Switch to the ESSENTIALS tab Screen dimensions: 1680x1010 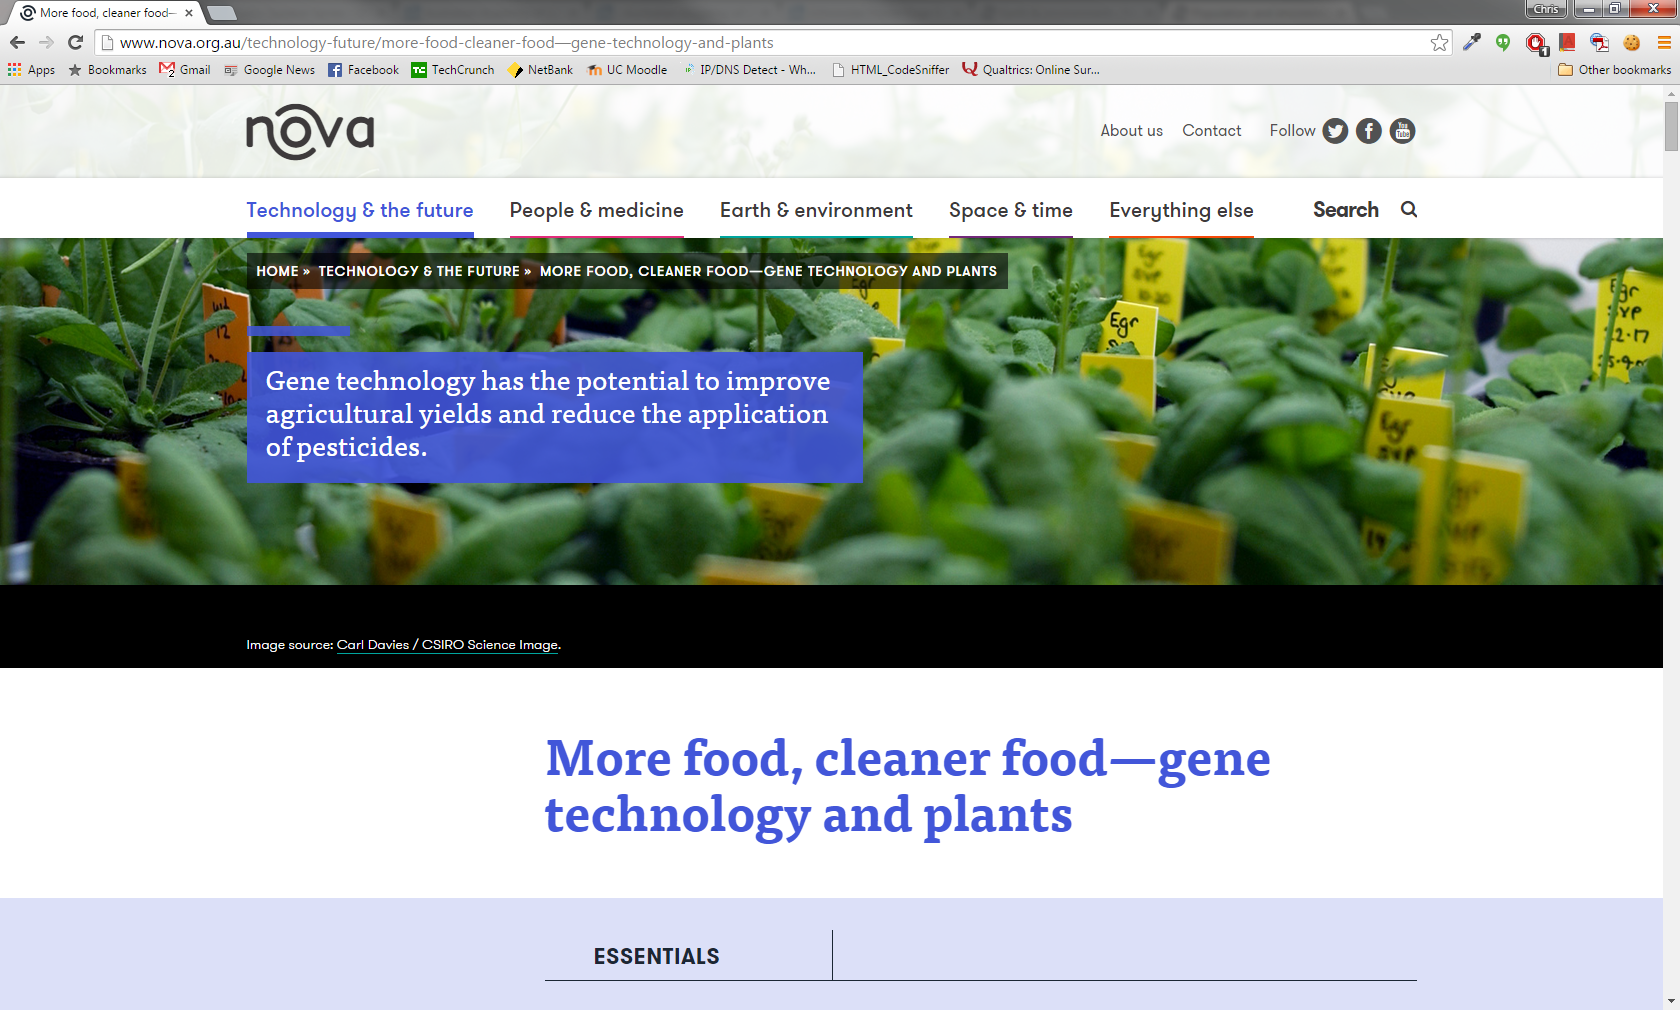coord(657,956)
